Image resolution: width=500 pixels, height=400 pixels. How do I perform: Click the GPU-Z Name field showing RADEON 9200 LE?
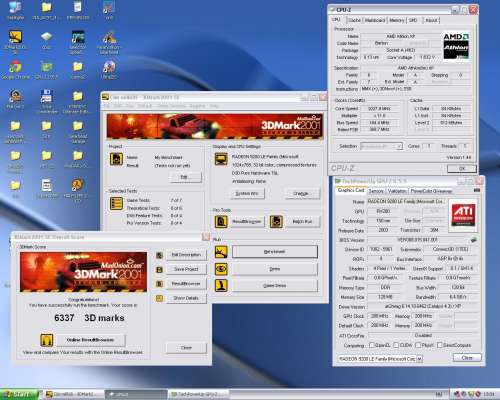[406, 201]
